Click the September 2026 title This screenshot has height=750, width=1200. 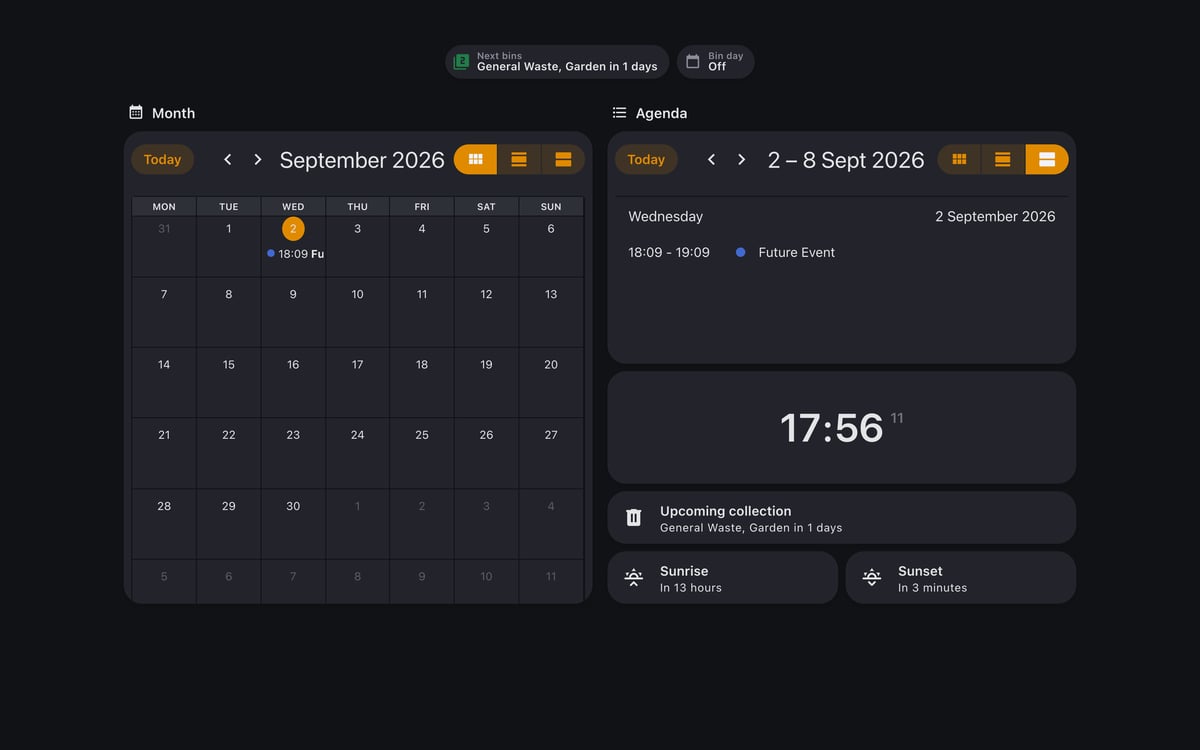tap(362, 160)
